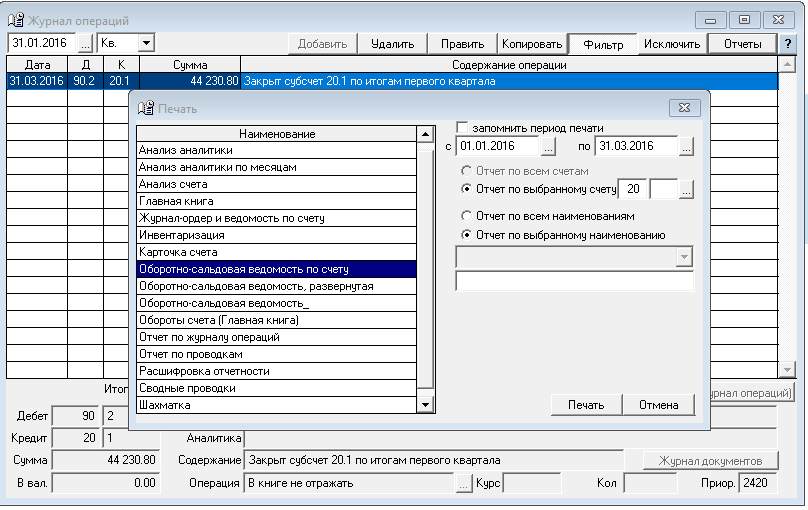
Task: Click journal table scrollbar down arrow
Action: (787, 369)
